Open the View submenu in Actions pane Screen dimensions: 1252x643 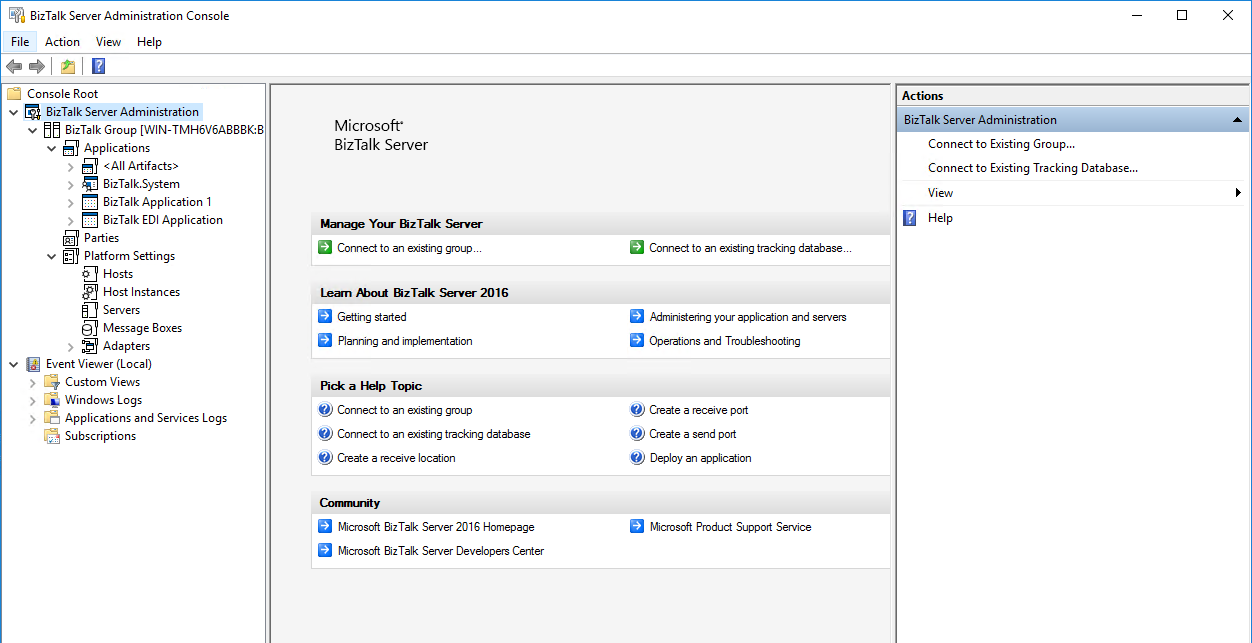1072,193
